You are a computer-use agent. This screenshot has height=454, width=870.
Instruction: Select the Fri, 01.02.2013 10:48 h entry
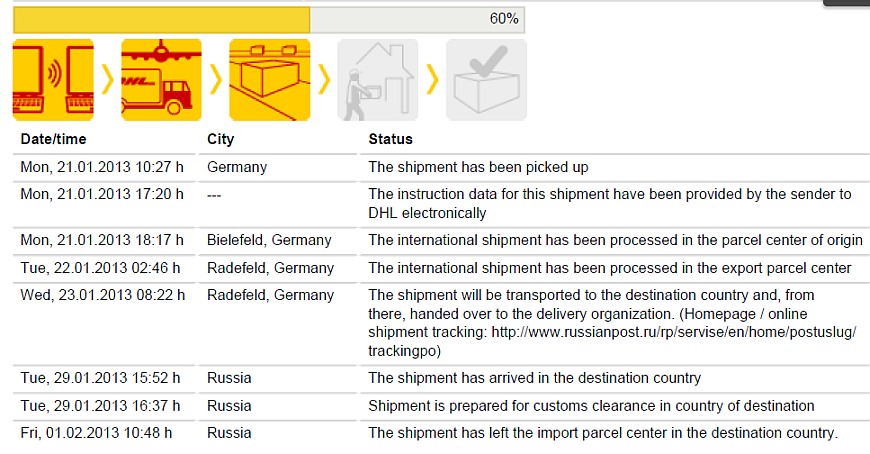(x=96, y=433)
